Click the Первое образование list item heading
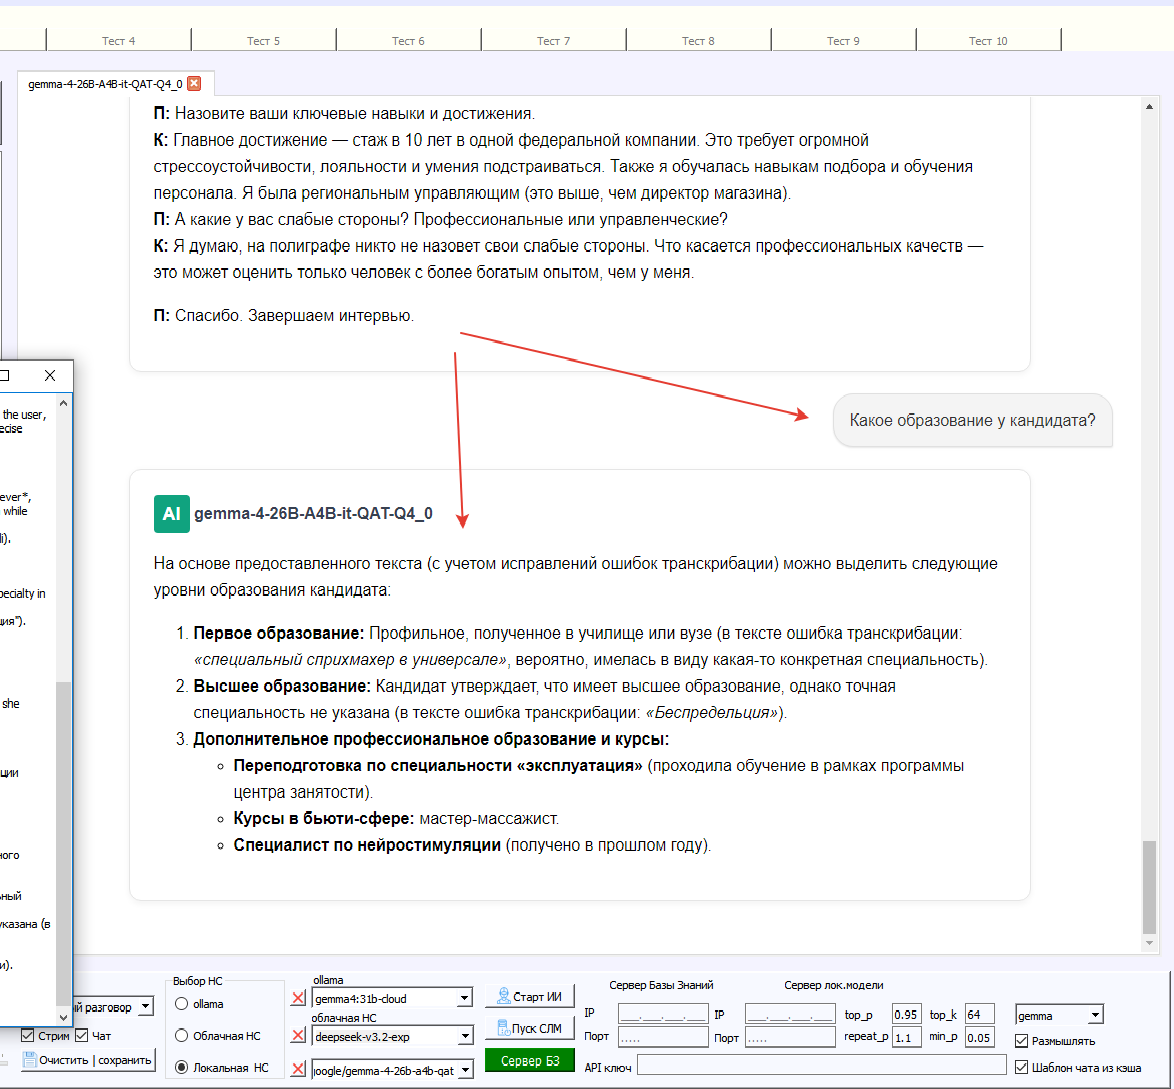The height and width of the screenshot is (1089, 1174). 279,633
